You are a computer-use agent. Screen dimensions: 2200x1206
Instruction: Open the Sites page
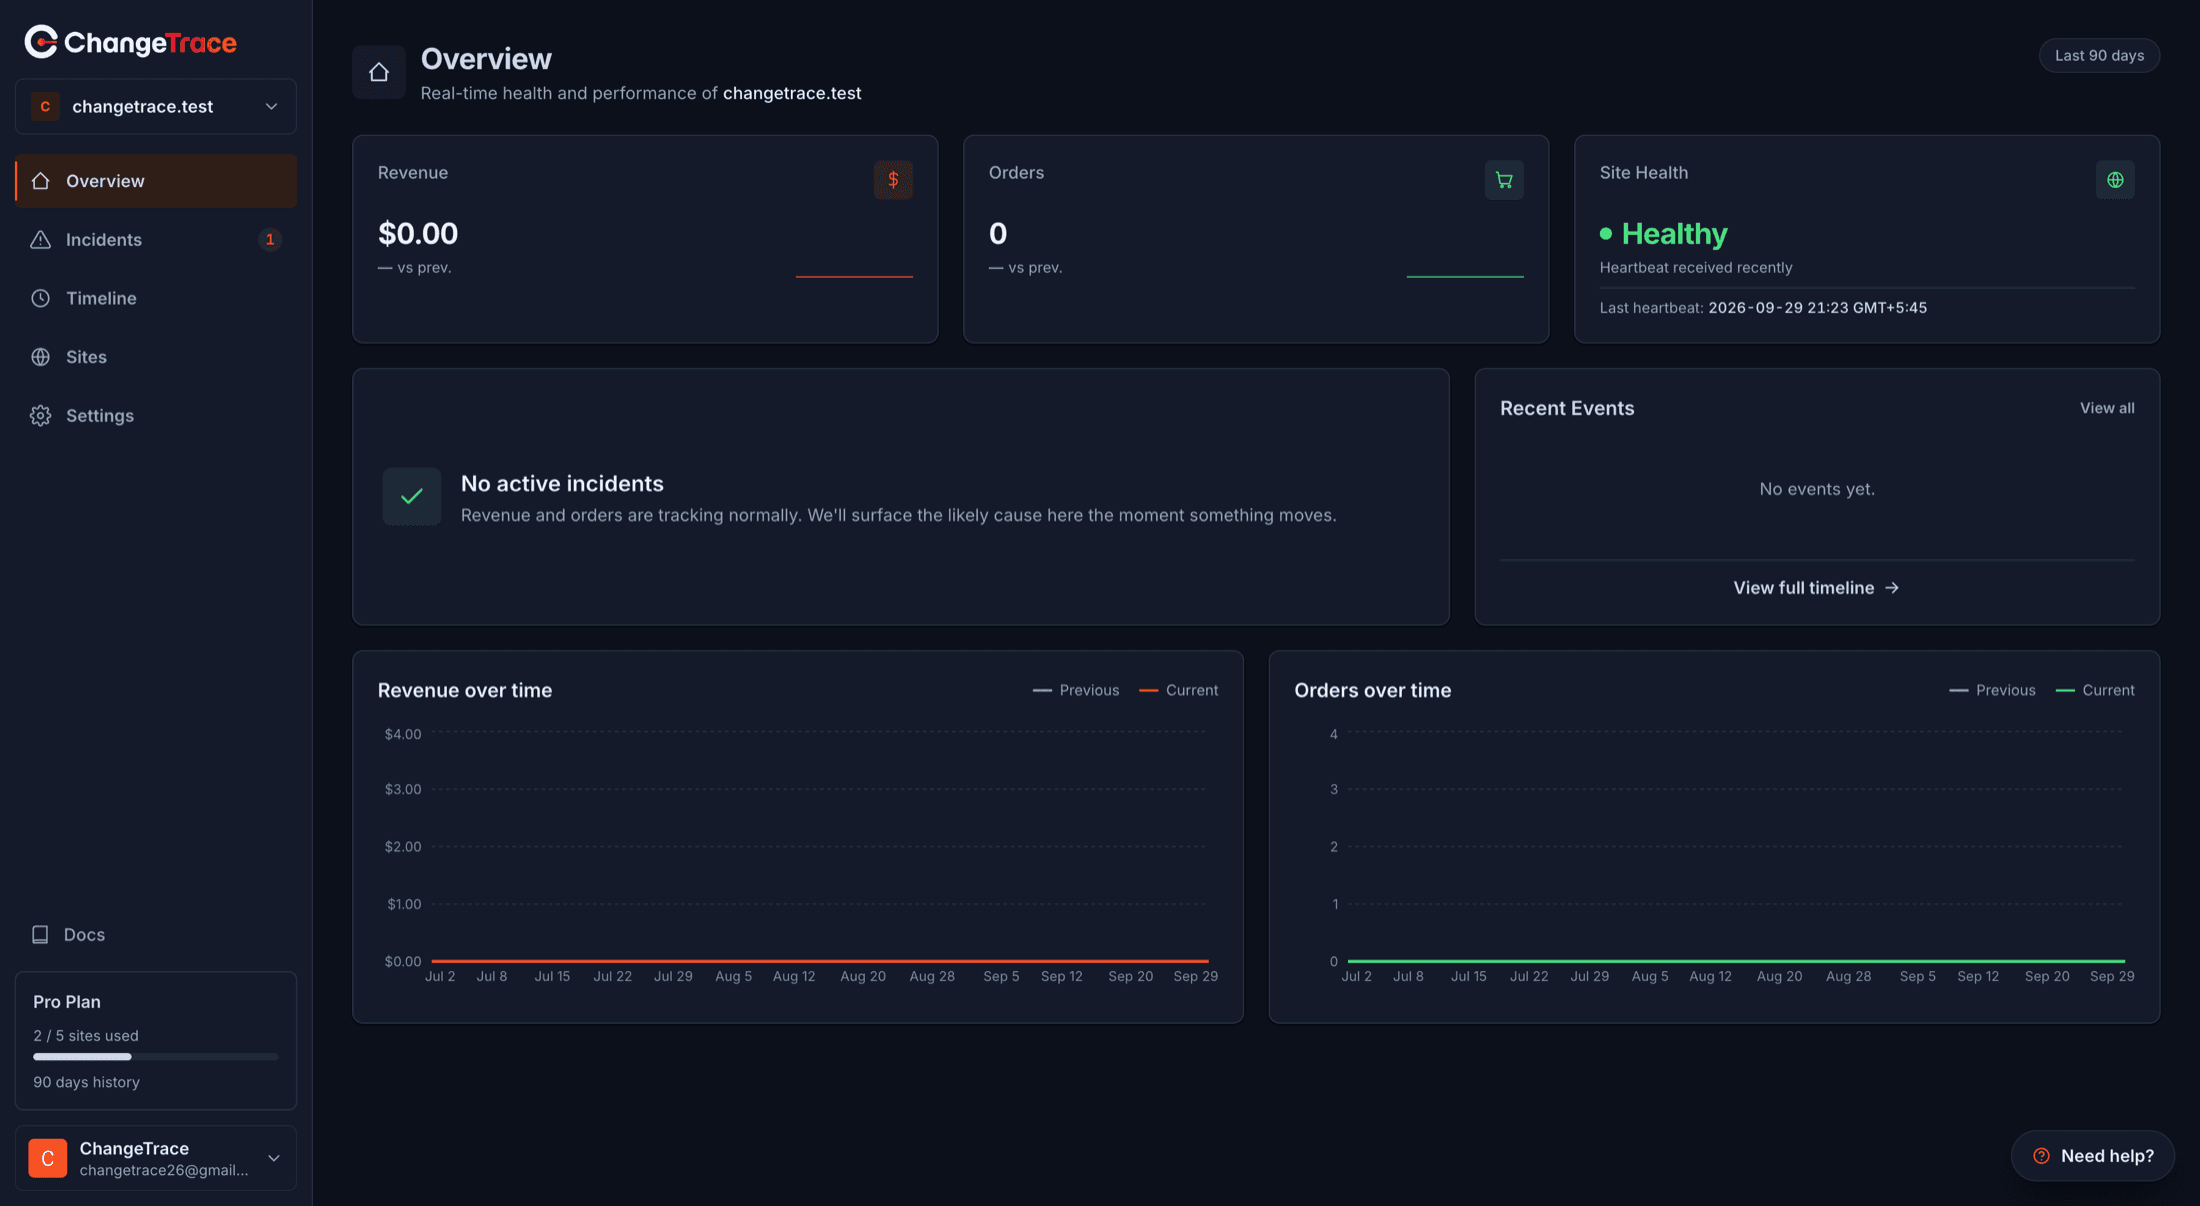tap(156, 357)
